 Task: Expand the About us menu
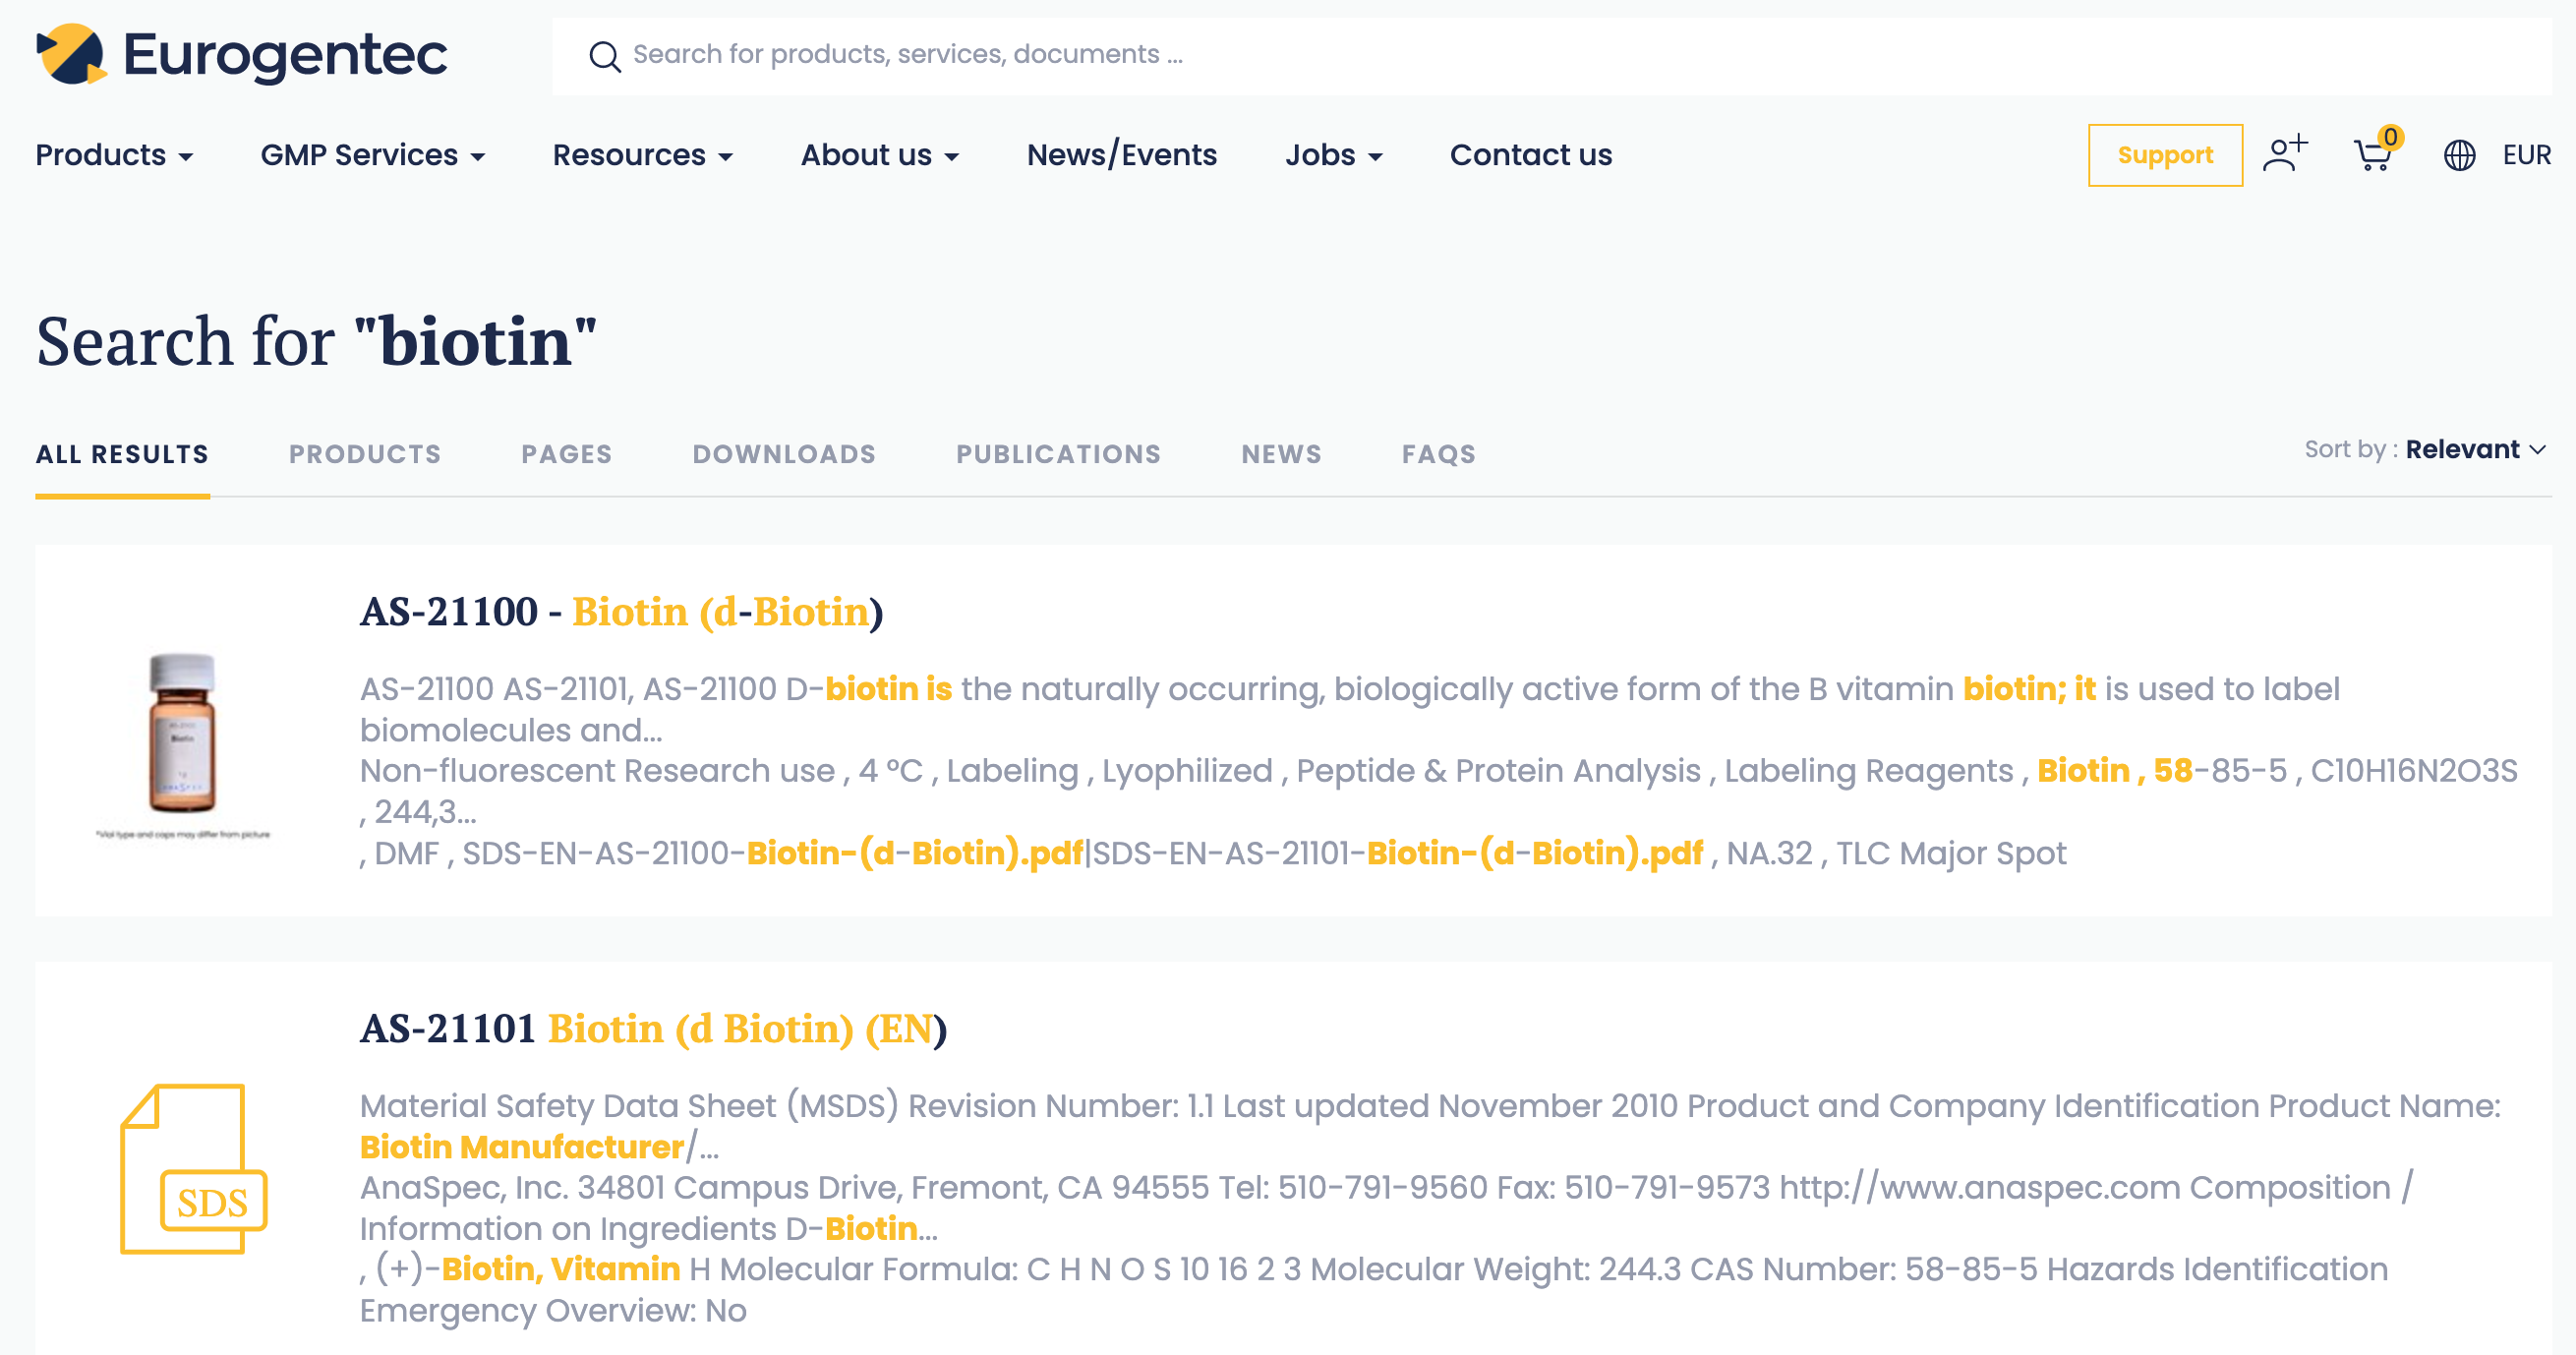[880, 155]
